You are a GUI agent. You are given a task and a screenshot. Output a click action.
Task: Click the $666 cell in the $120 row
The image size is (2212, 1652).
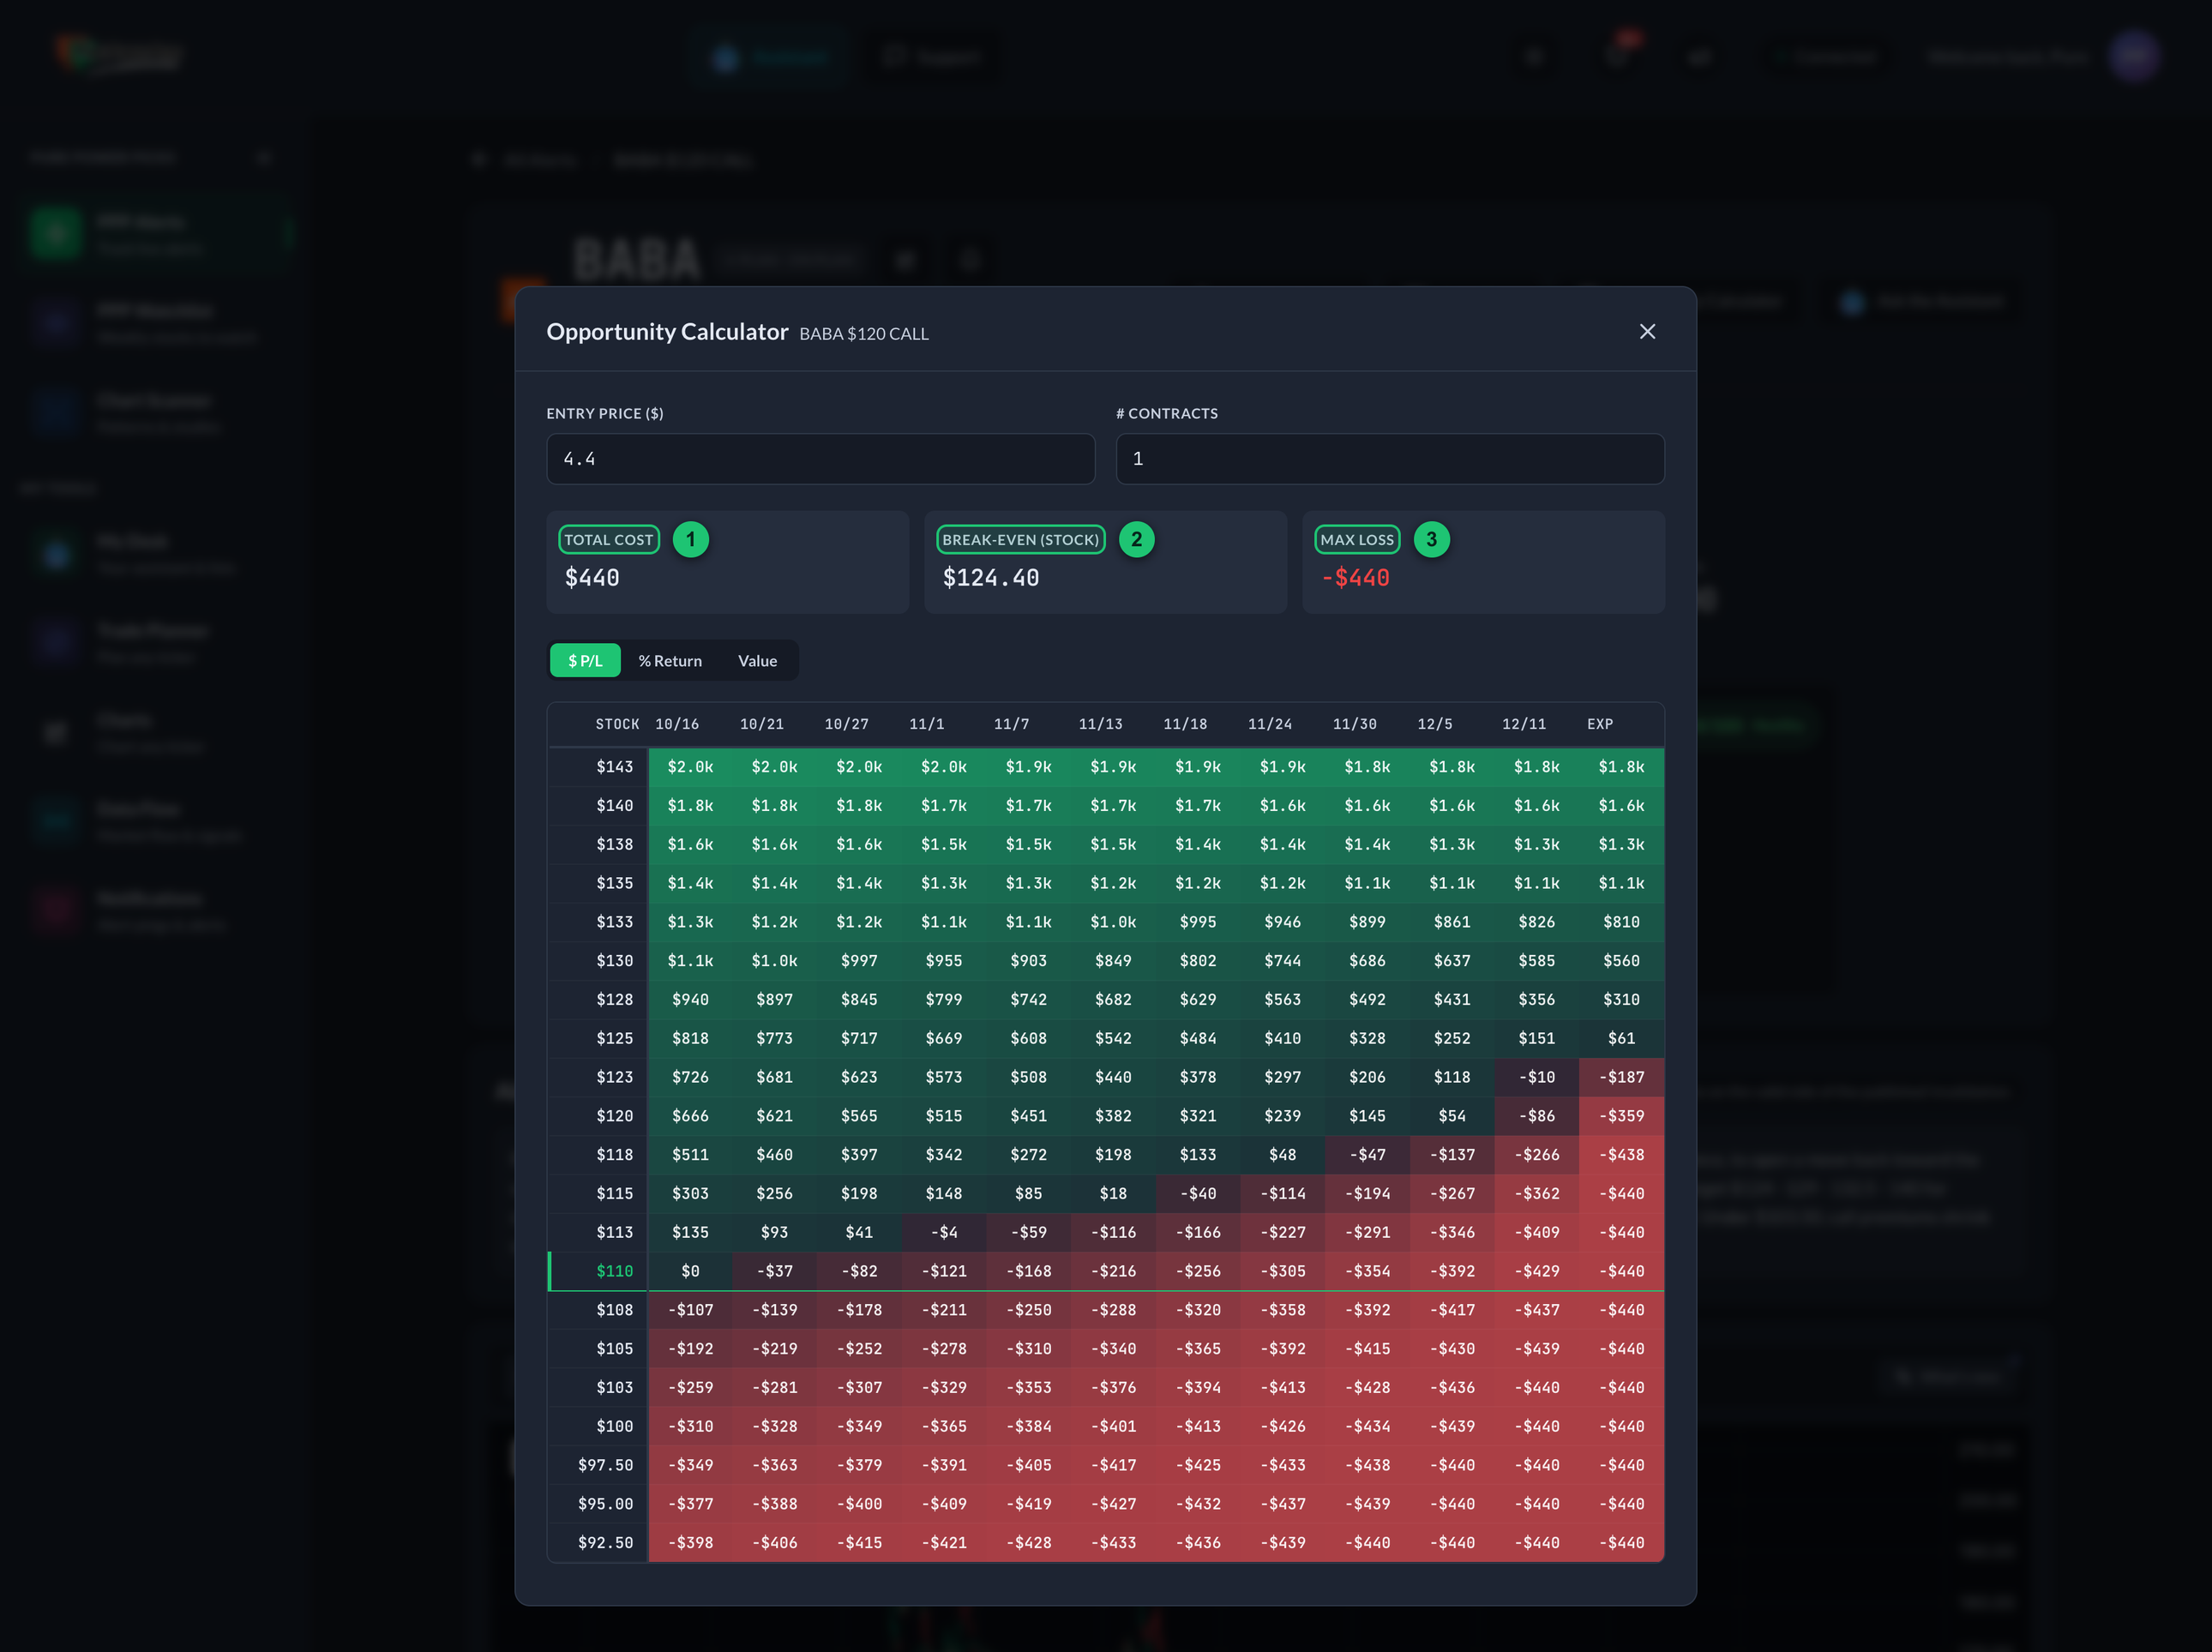(690, 1116)
